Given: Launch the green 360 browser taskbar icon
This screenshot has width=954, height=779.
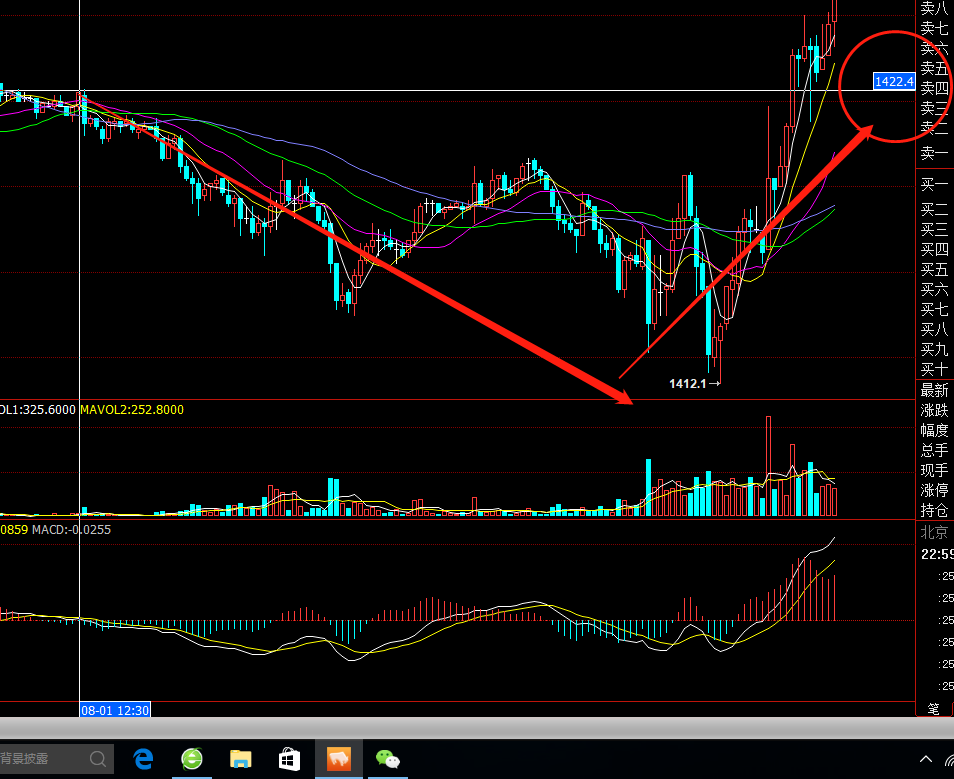Looking at the screenshot, I should [x=192, y=759].
